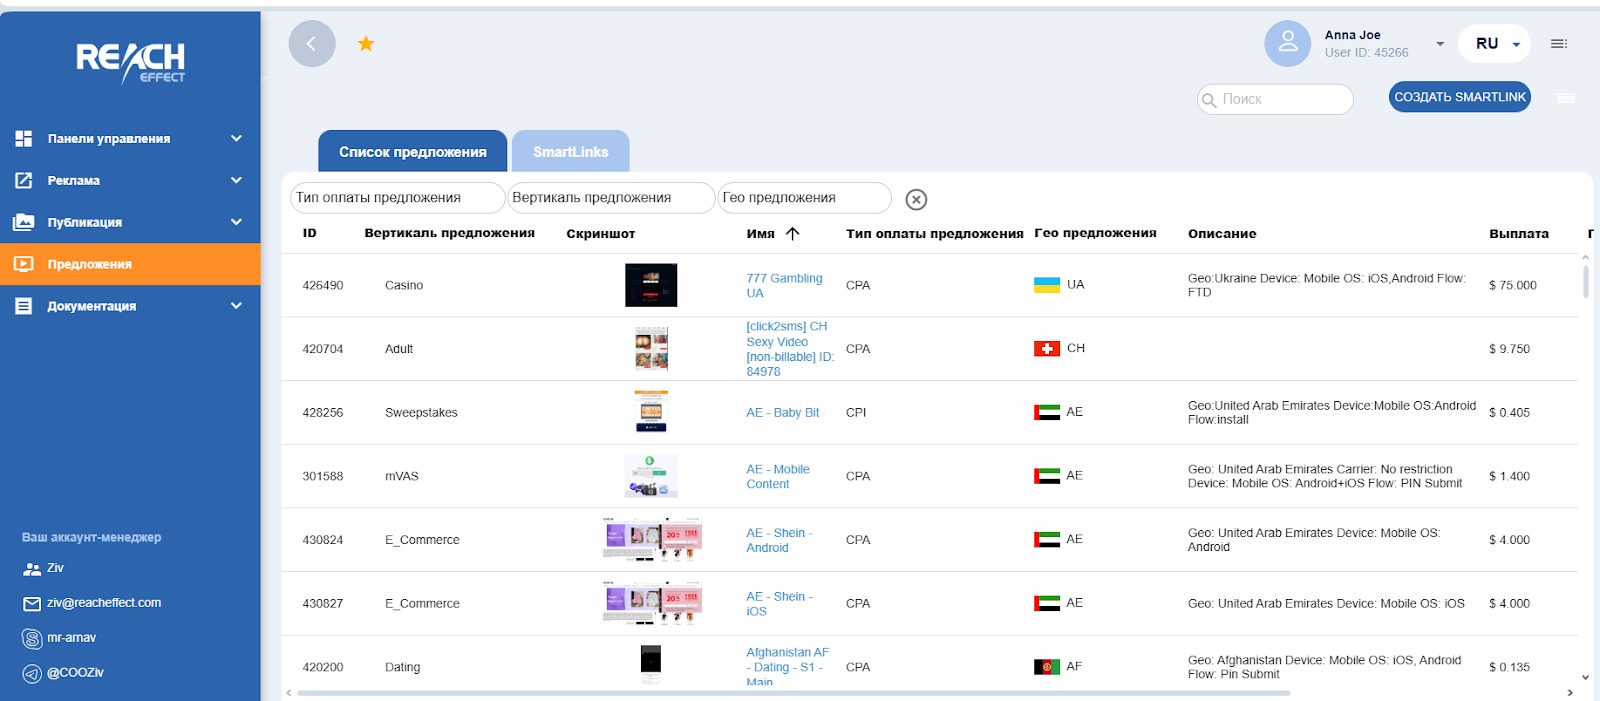Click the yellow star favorite icon

pos(366,43)
